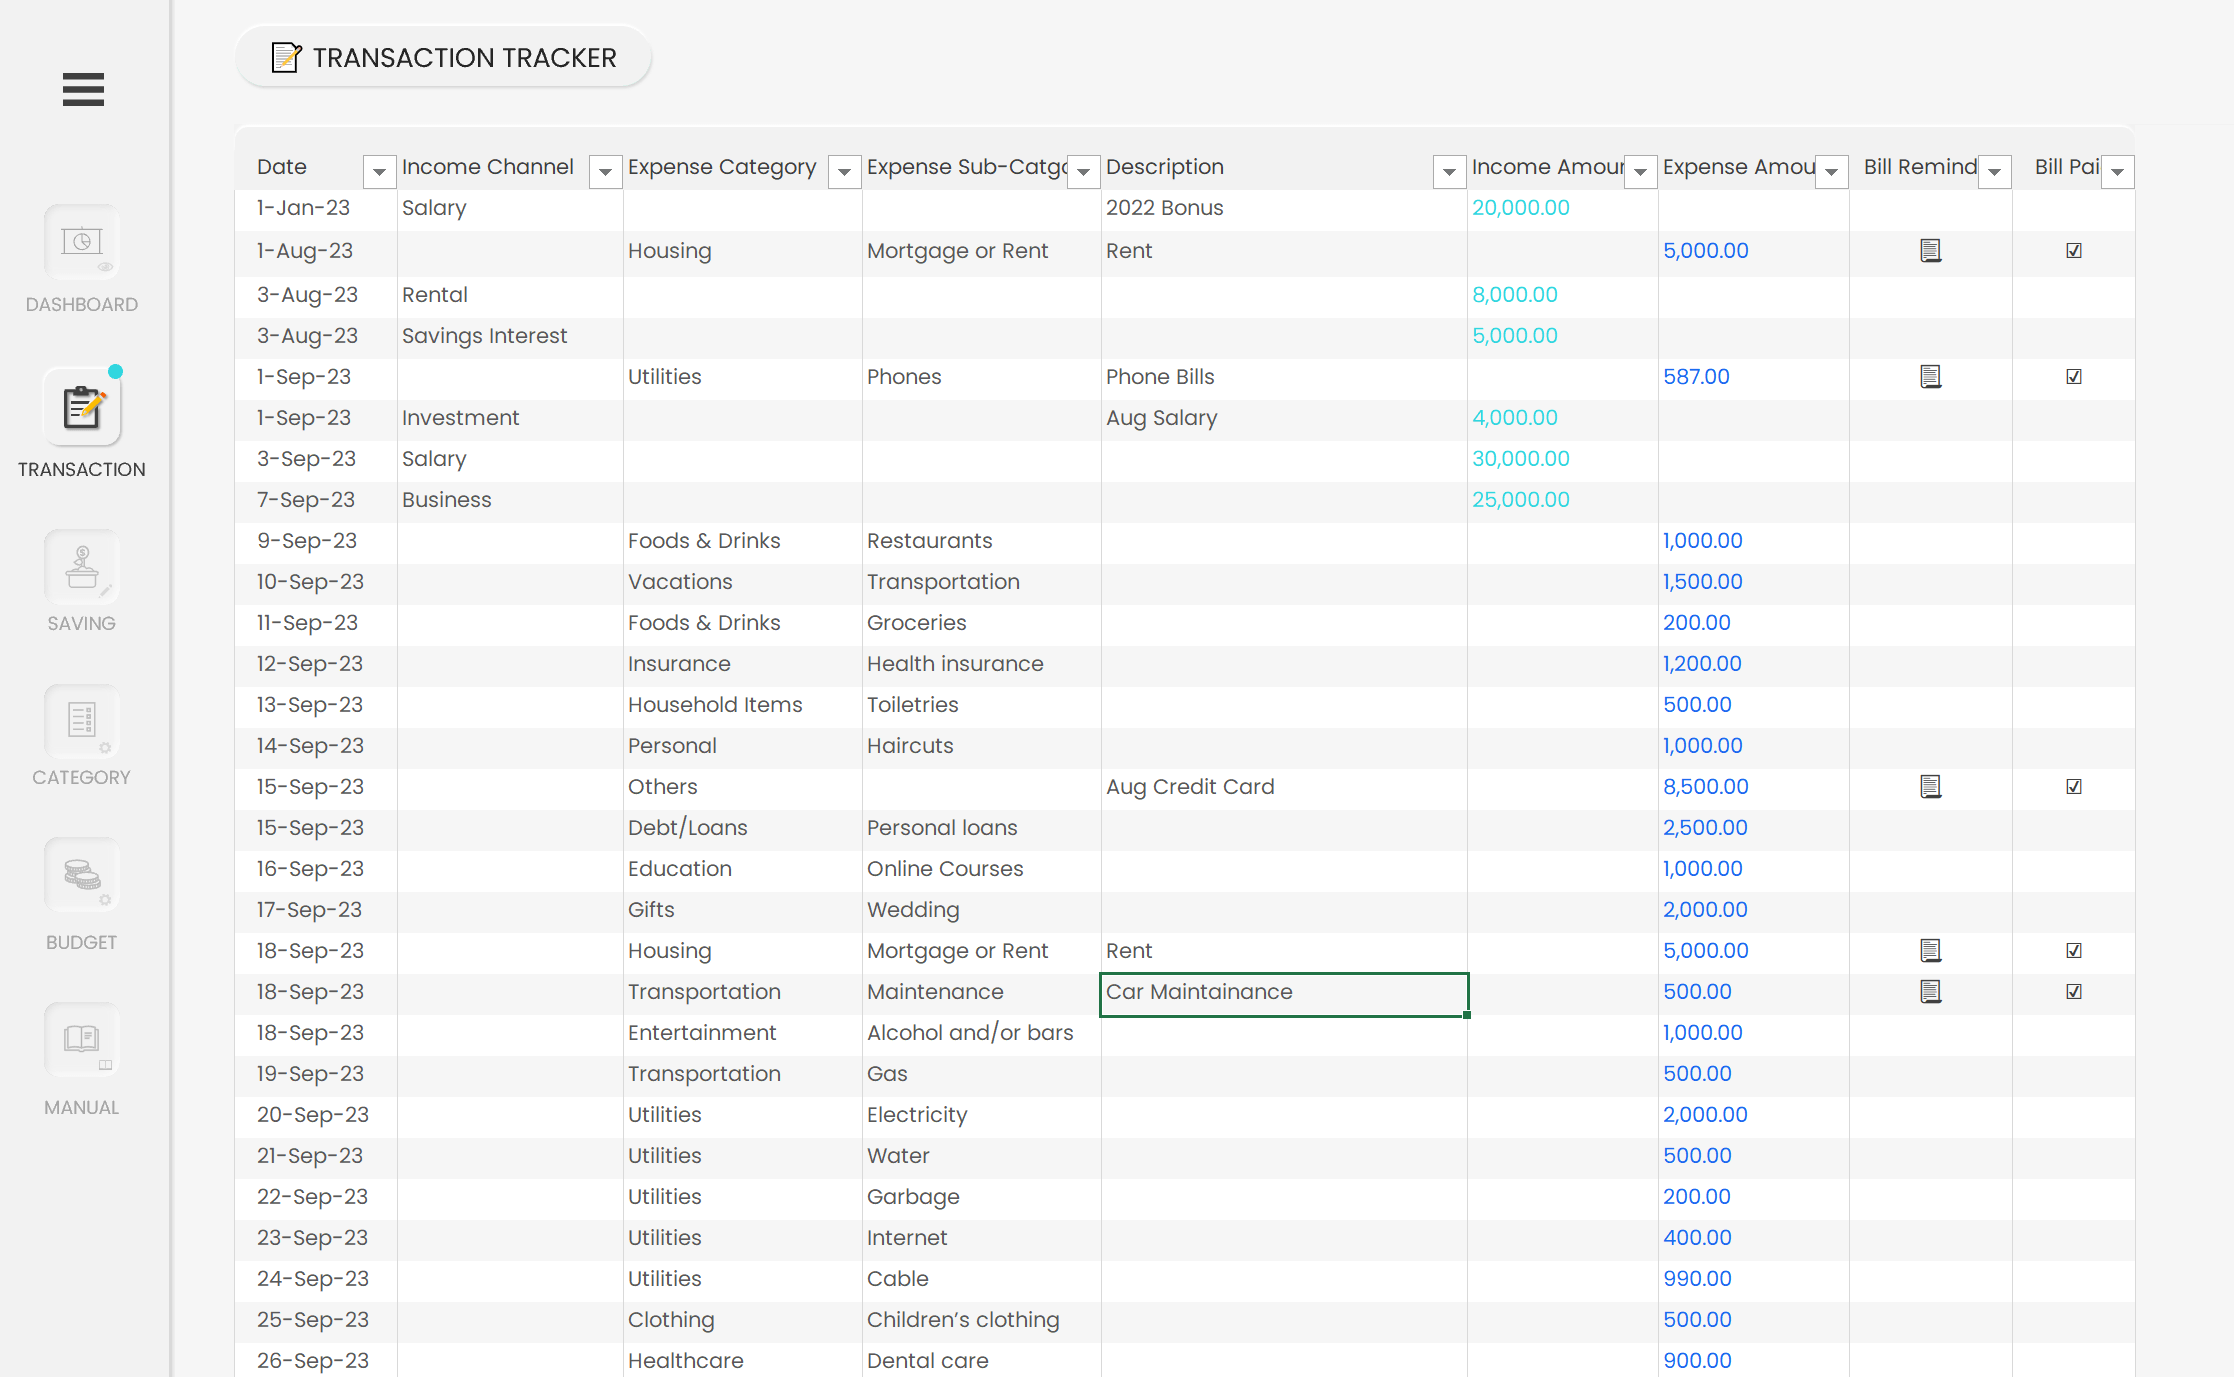Go to the Saving sidebar icon

point(82,568)
